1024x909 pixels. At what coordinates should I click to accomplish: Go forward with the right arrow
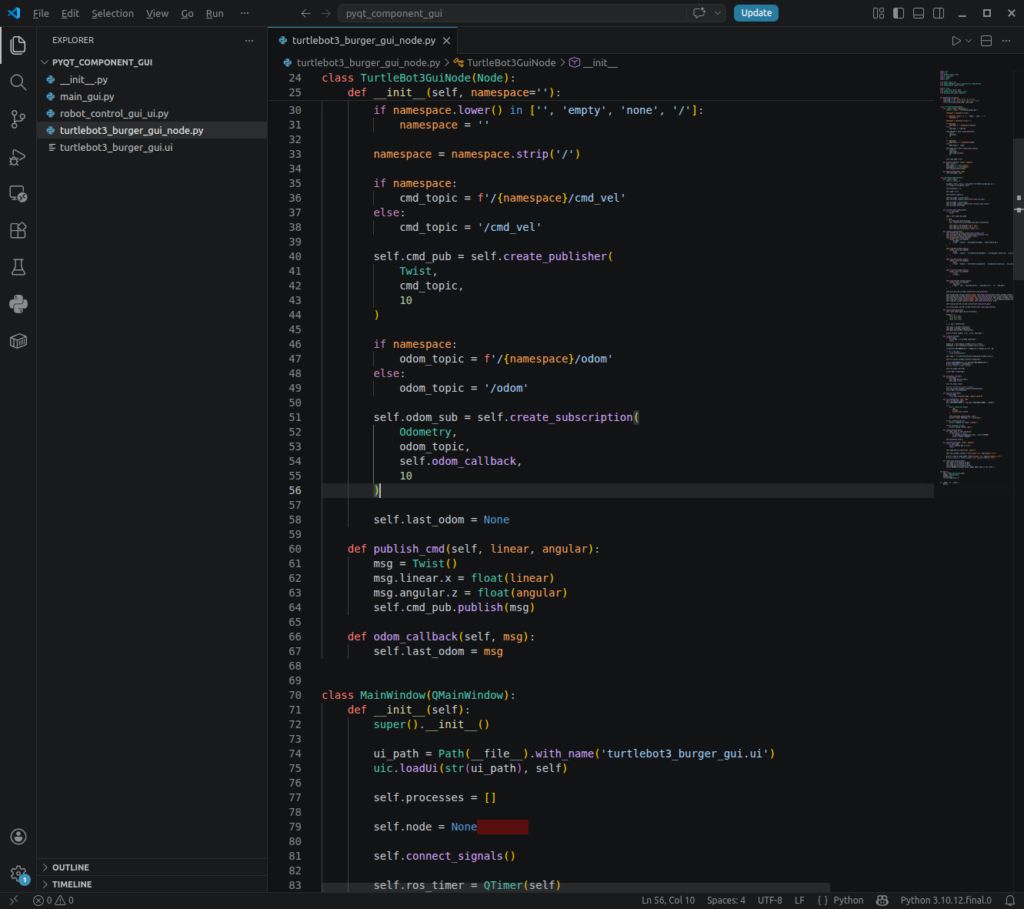[325, 13]
